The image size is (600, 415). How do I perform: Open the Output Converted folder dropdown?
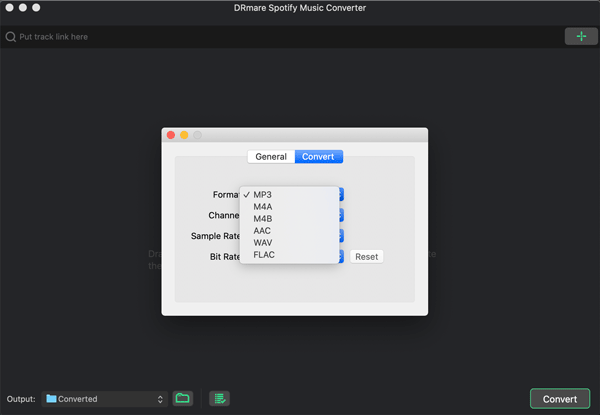coord(104,399)
